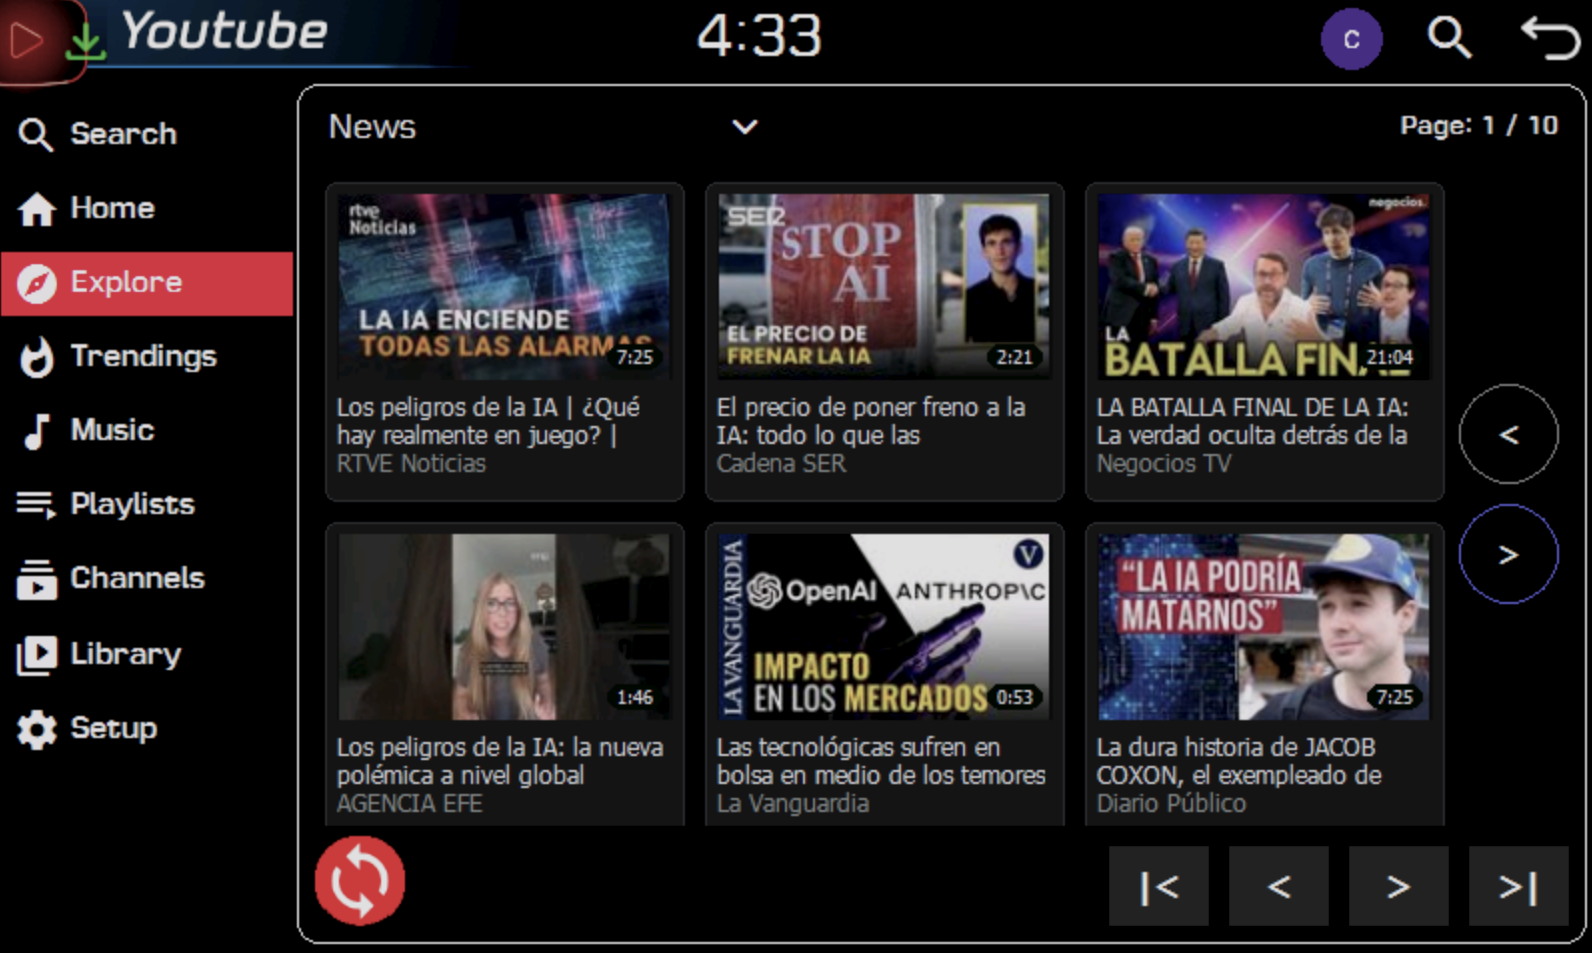Click the Diario Público channel name
Viewport: 1592px width, 953px height.
1171,804
